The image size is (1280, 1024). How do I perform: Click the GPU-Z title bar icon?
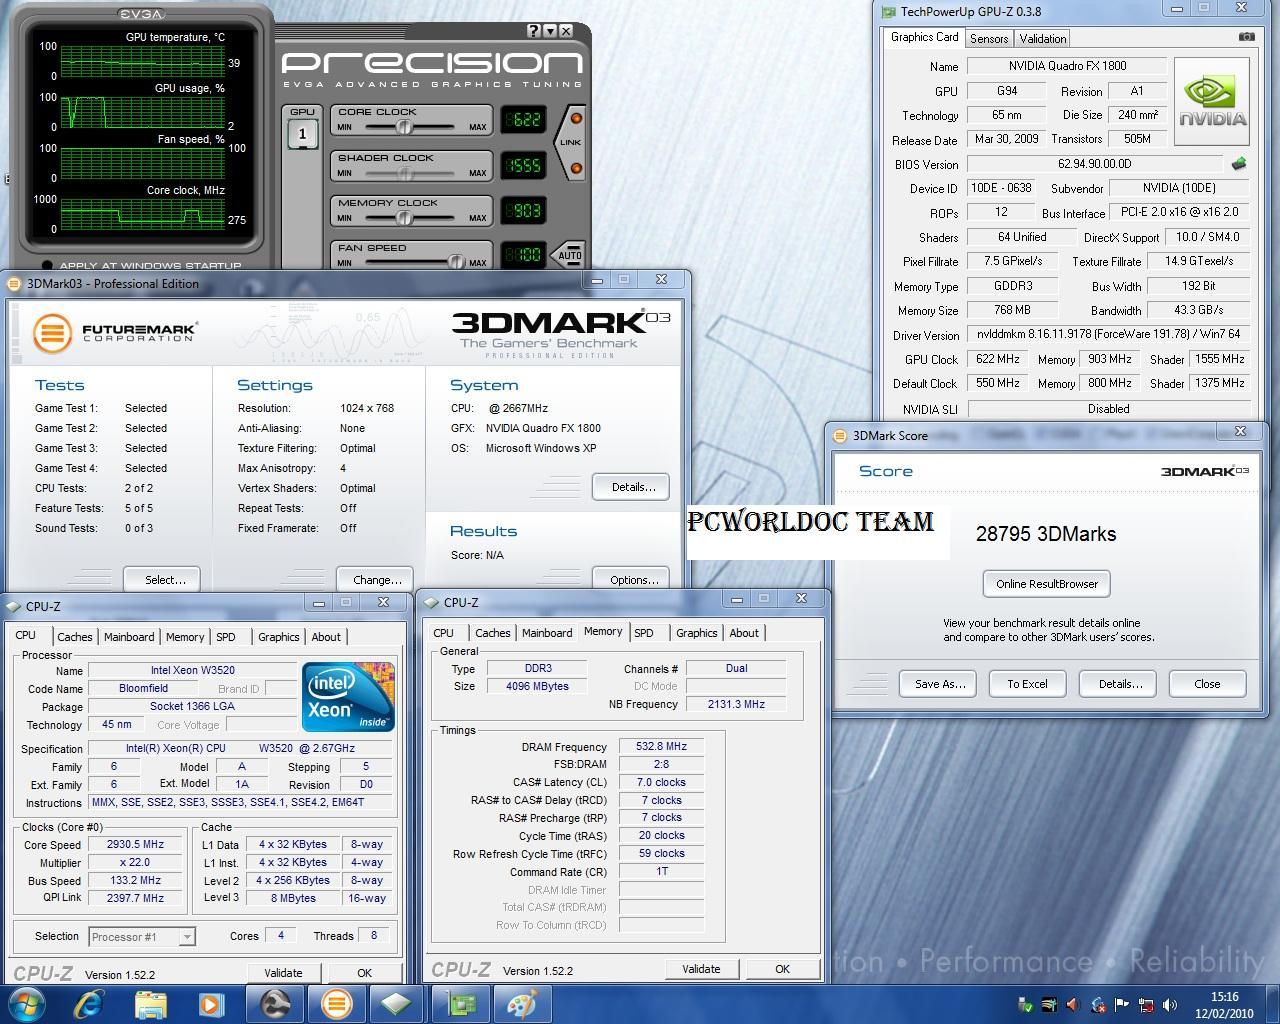tap(888, 11)
